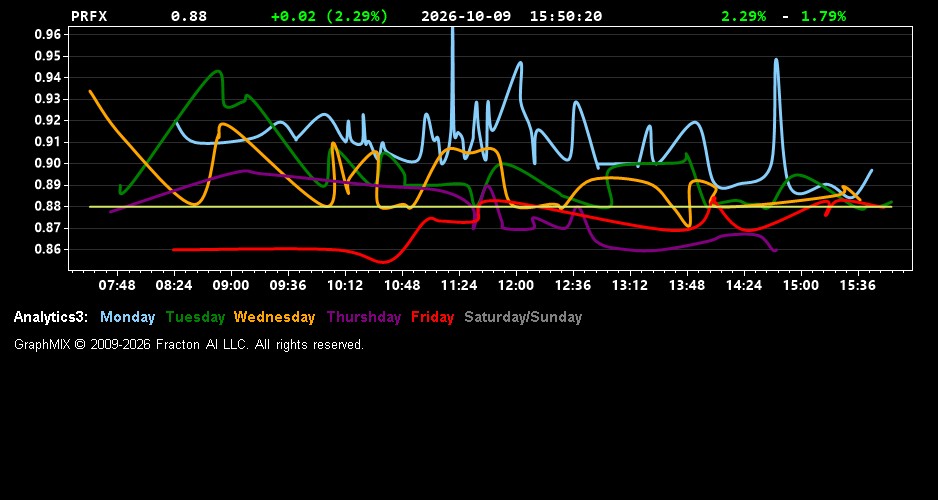938x500 pixels.
Task: Click the red Friday line's lowest dip
Action: tap(383, 261)
